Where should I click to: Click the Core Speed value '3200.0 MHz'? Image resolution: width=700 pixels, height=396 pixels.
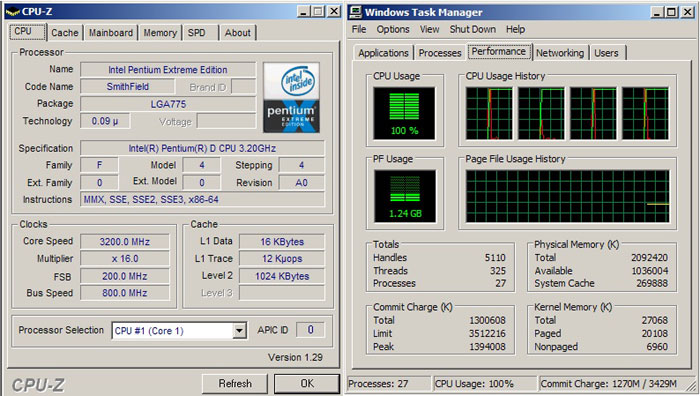point(125,242)
